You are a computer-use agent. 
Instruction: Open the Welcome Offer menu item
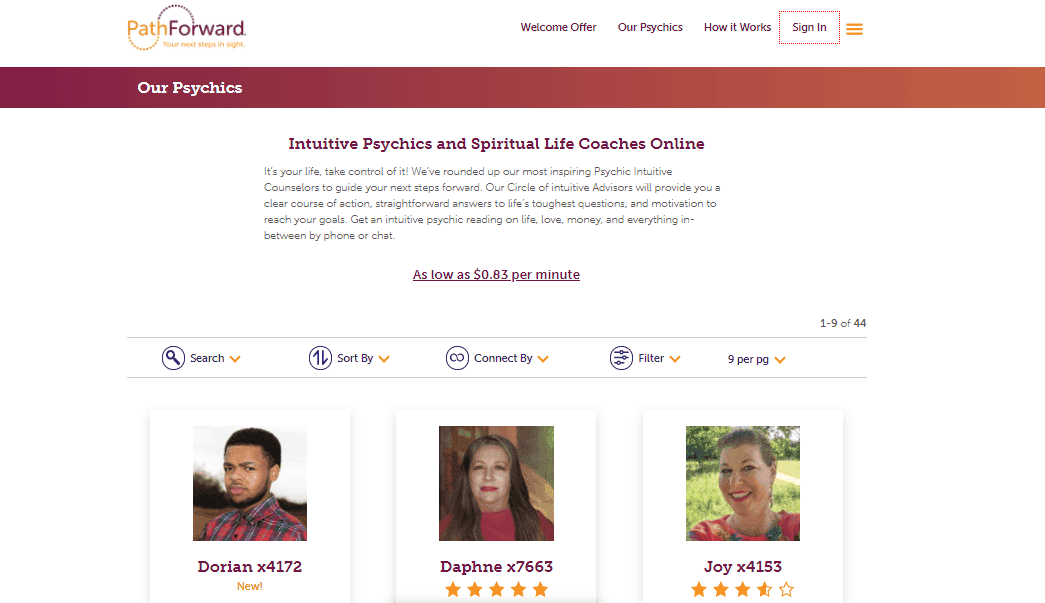[x=558, y=27]
